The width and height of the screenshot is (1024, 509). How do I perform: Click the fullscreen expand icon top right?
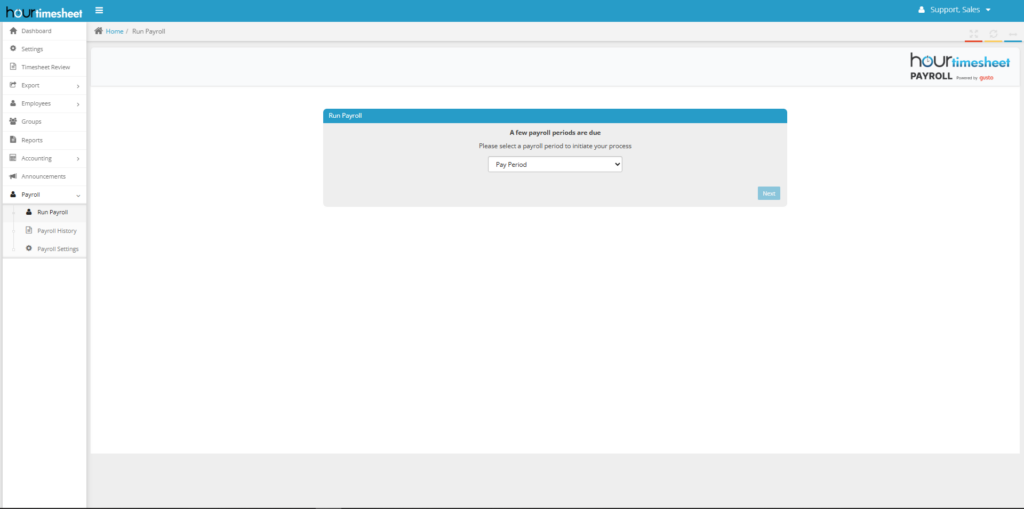point(974,33)
